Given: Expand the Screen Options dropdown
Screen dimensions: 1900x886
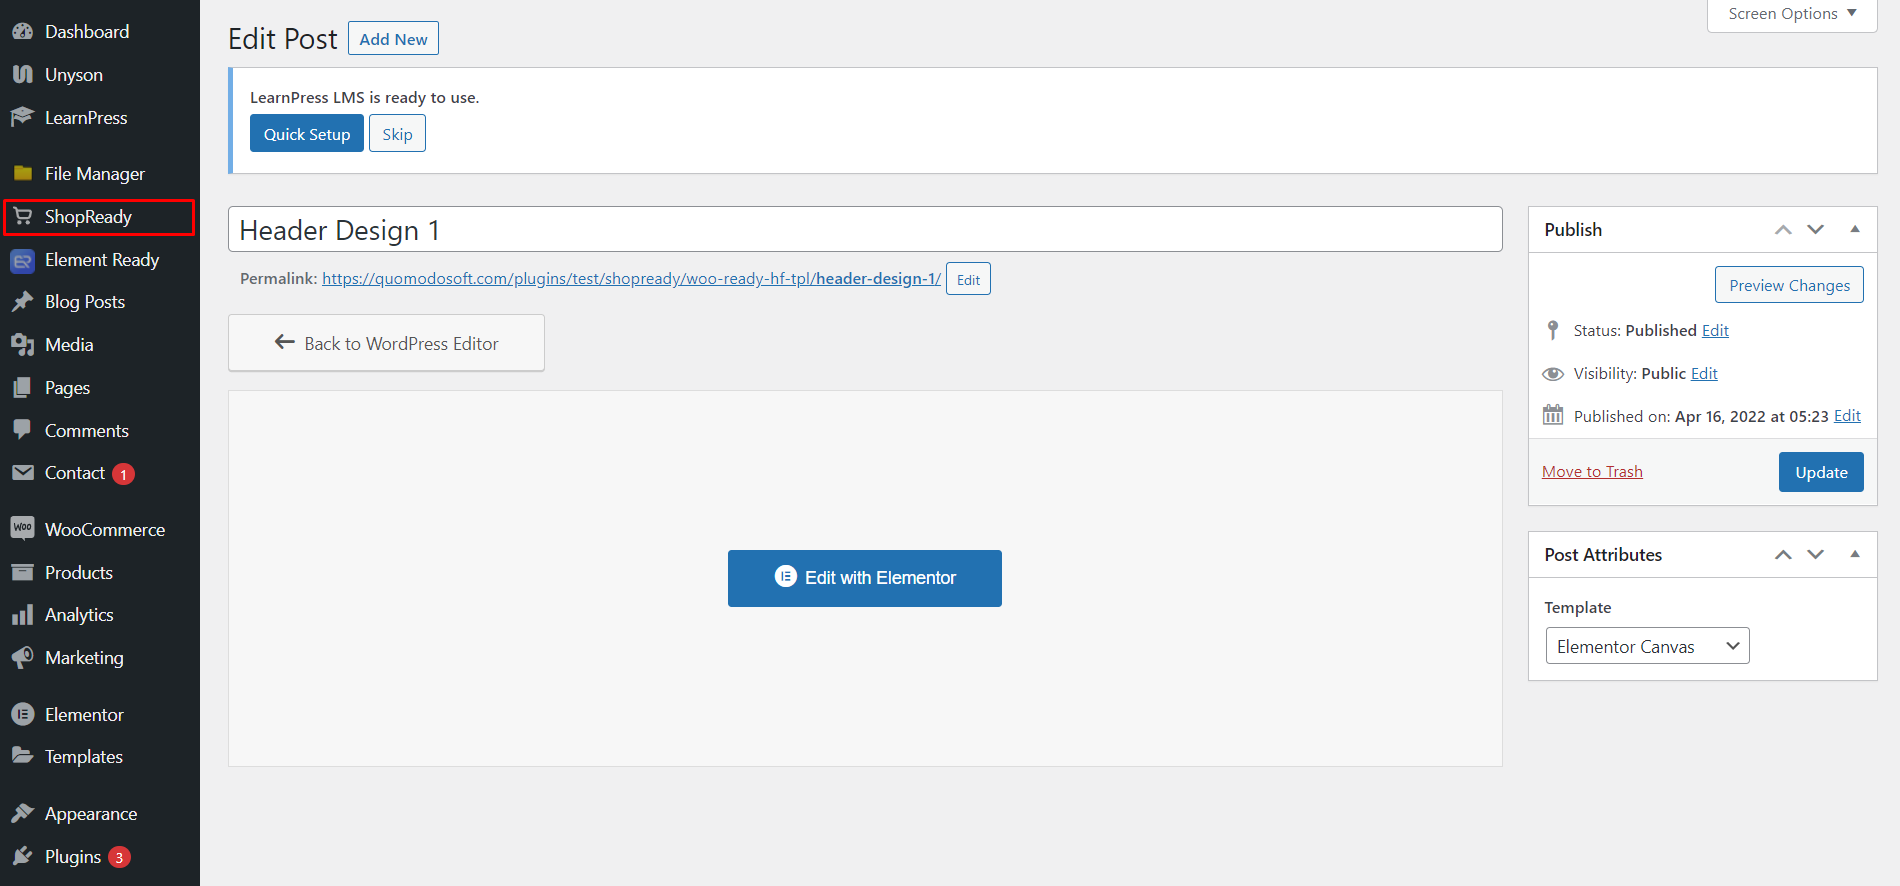Looking at the screenshot, I should (x=1792, y=14).
